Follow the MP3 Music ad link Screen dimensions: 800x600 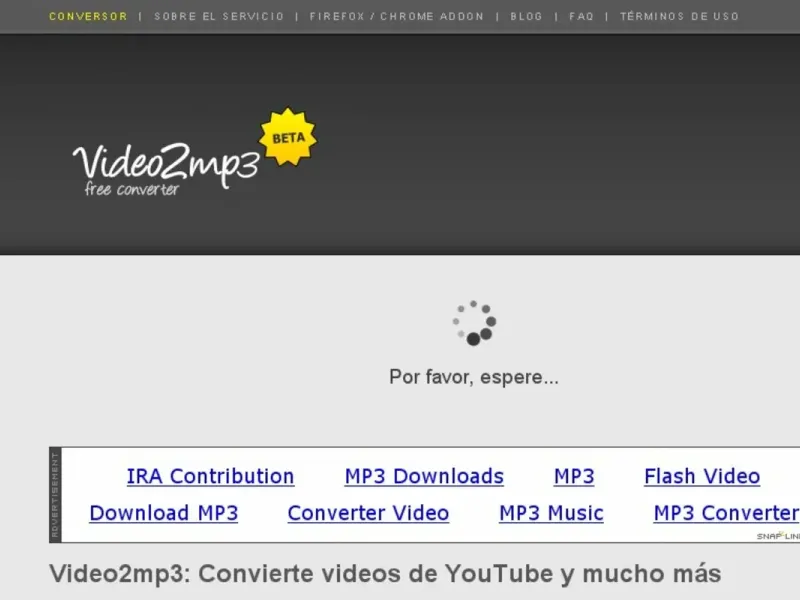pos(552,513)
